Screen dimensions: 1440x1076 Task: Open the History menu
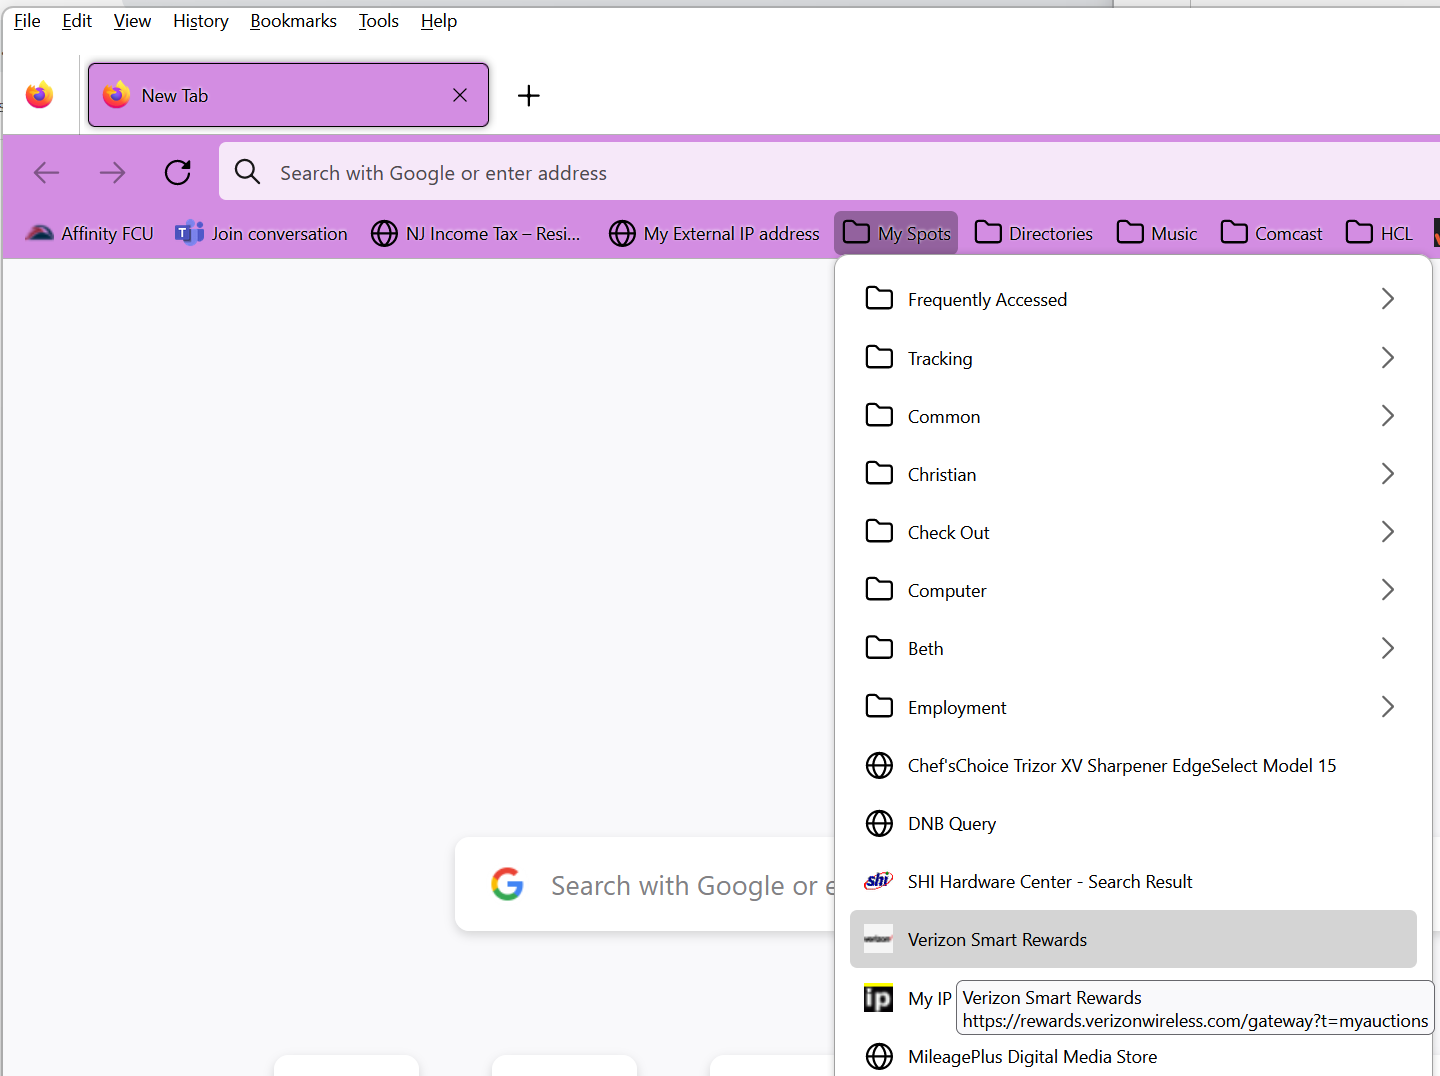(200, 20)
